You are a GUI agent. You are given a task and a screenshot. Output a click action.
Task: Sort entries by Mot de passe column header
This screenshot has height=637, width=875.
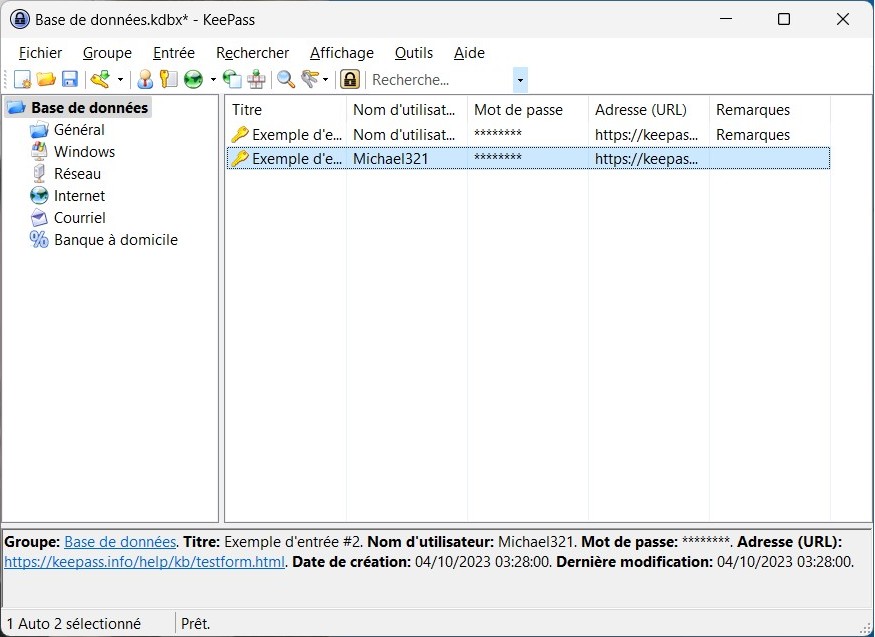[x=518, y=110]
